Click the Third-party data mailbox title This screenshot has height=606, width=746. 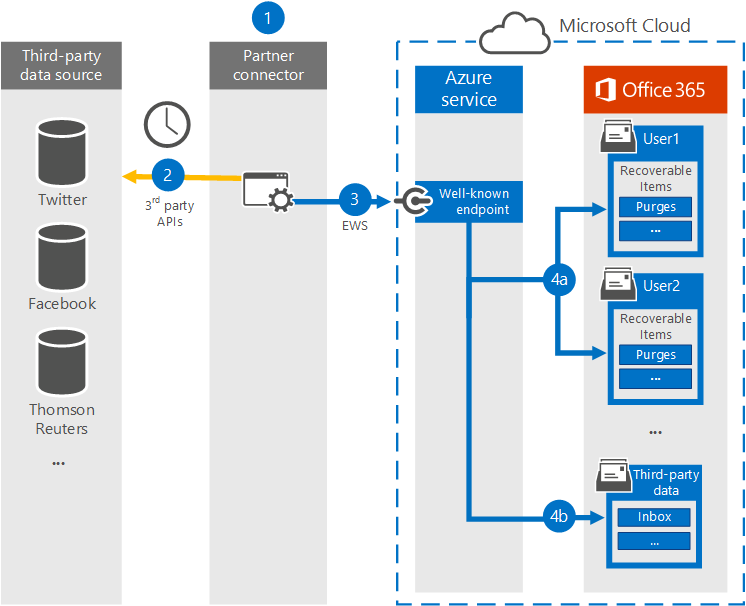(x=666, y=482)
